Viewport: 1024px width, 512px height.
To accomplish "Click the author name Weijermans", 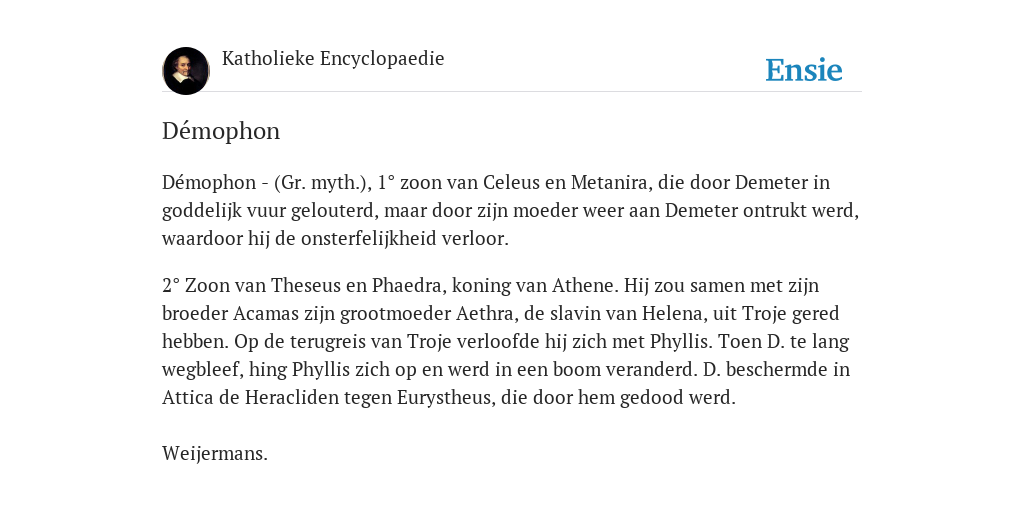I will tap(215, 454).
